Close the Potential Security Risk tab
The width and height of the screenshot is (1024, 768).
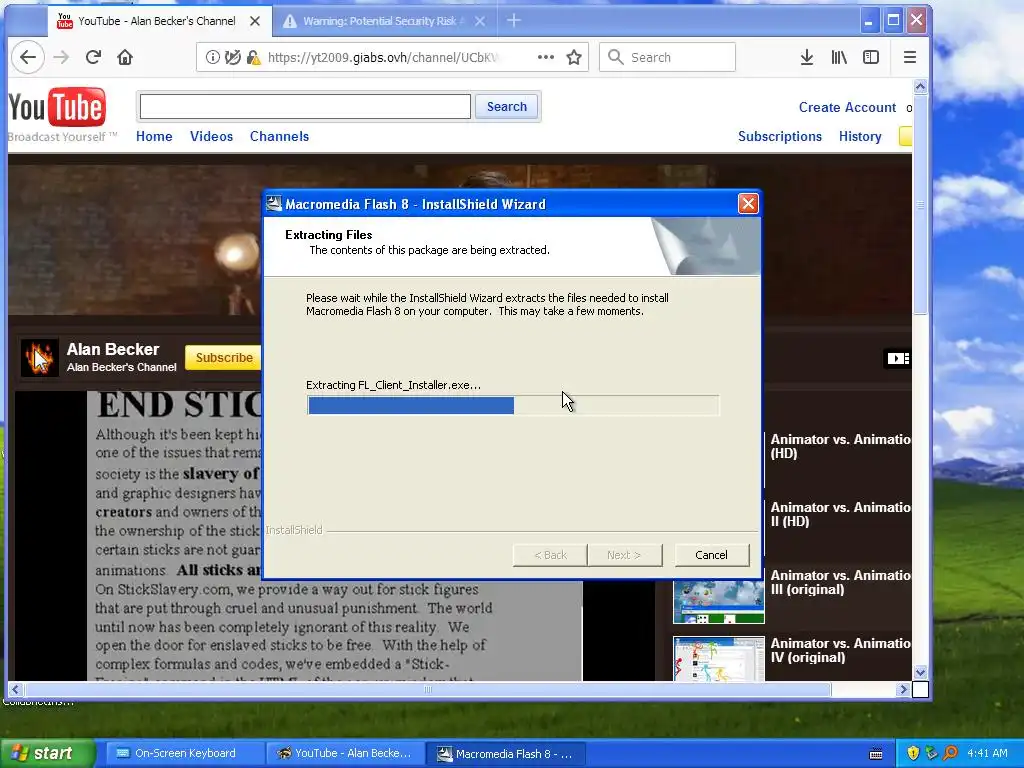coord(480,21)
